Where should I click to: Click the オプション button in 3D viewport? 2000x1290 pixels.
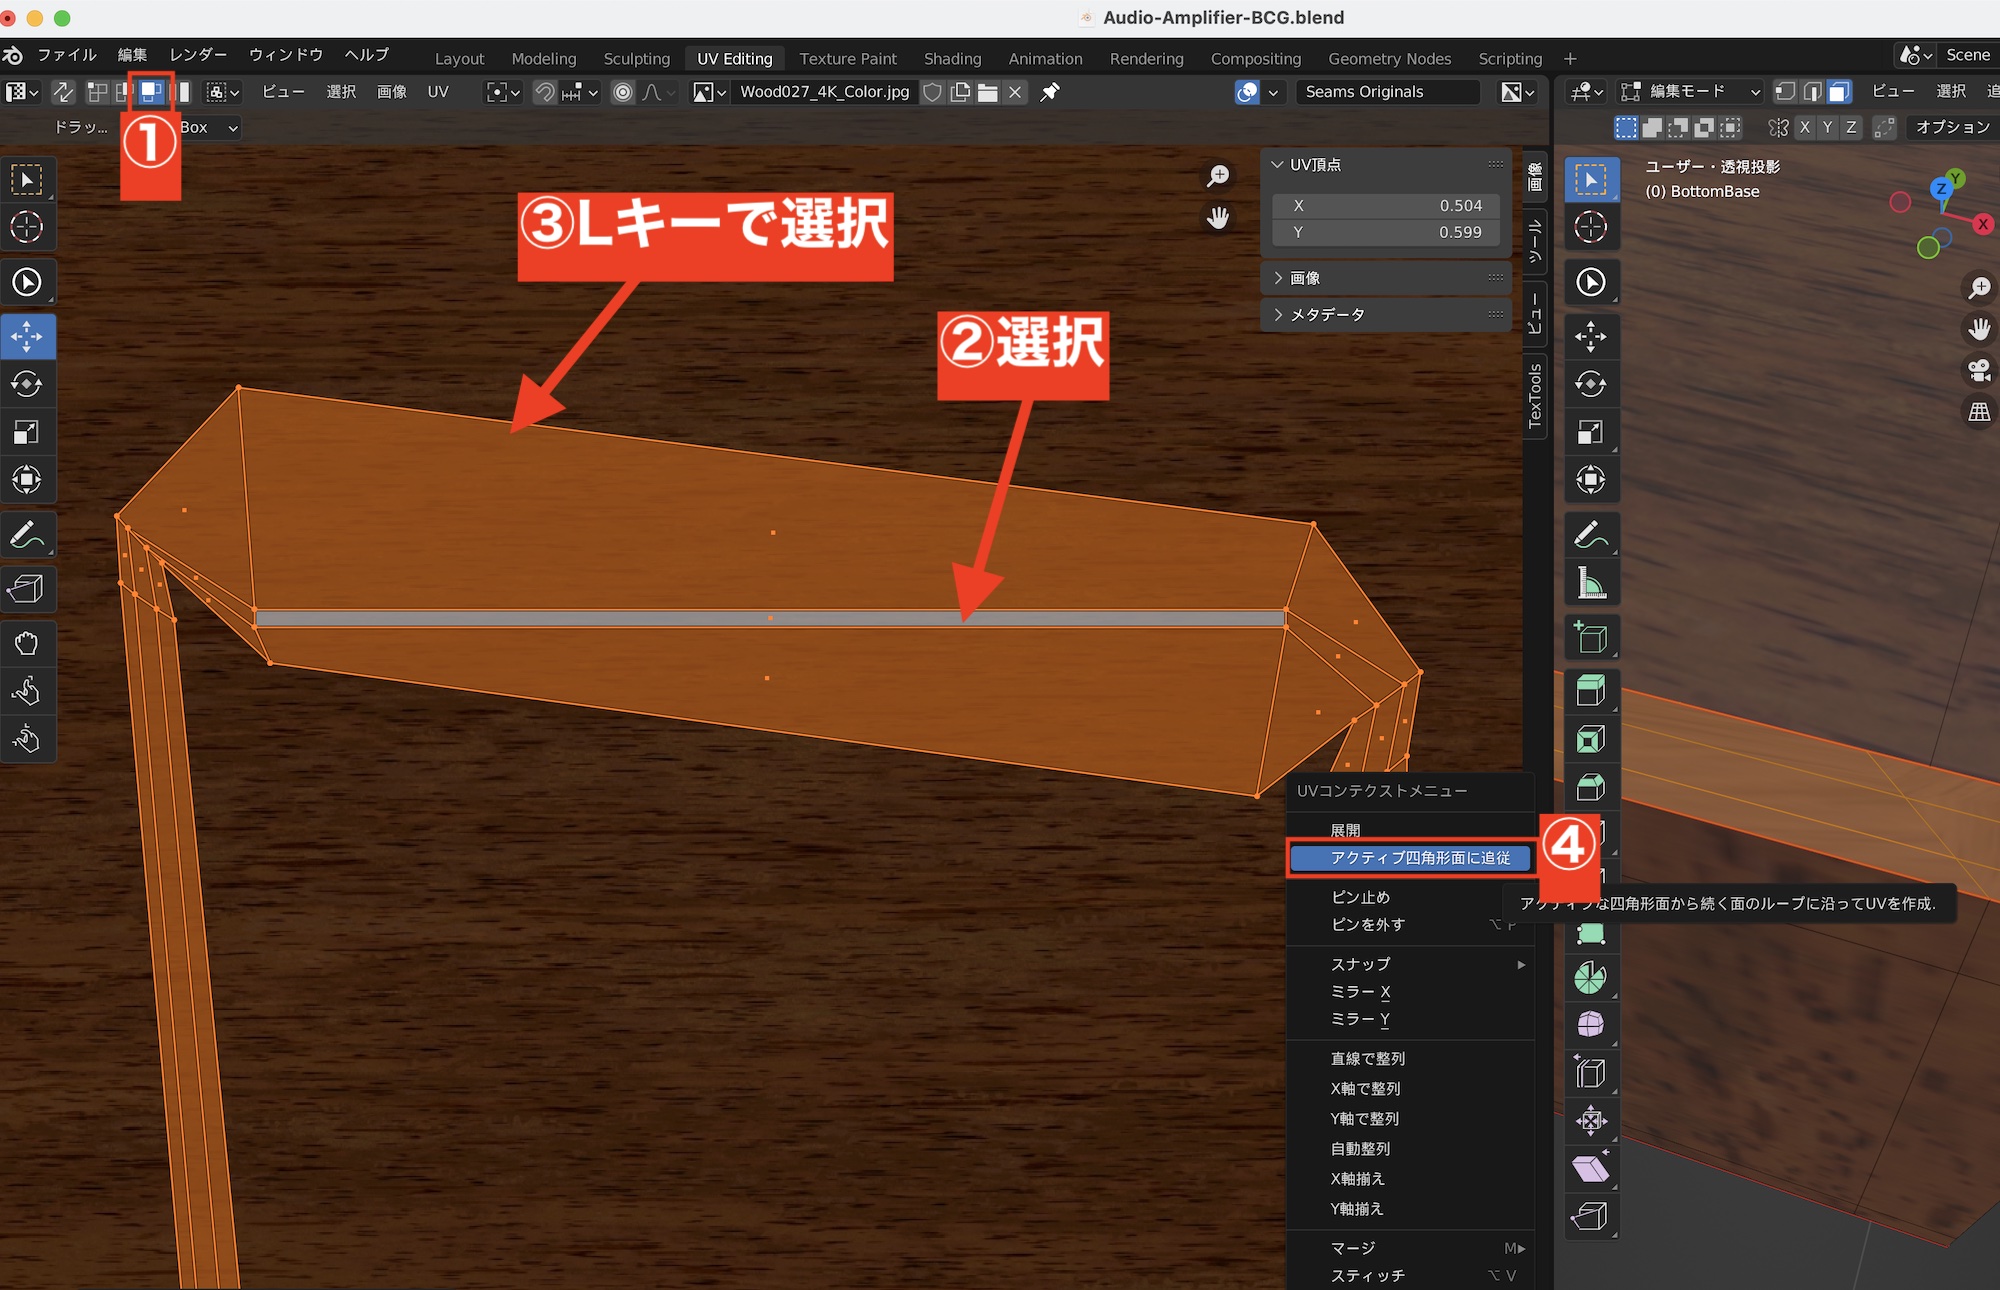click(x=1951, y=127)
